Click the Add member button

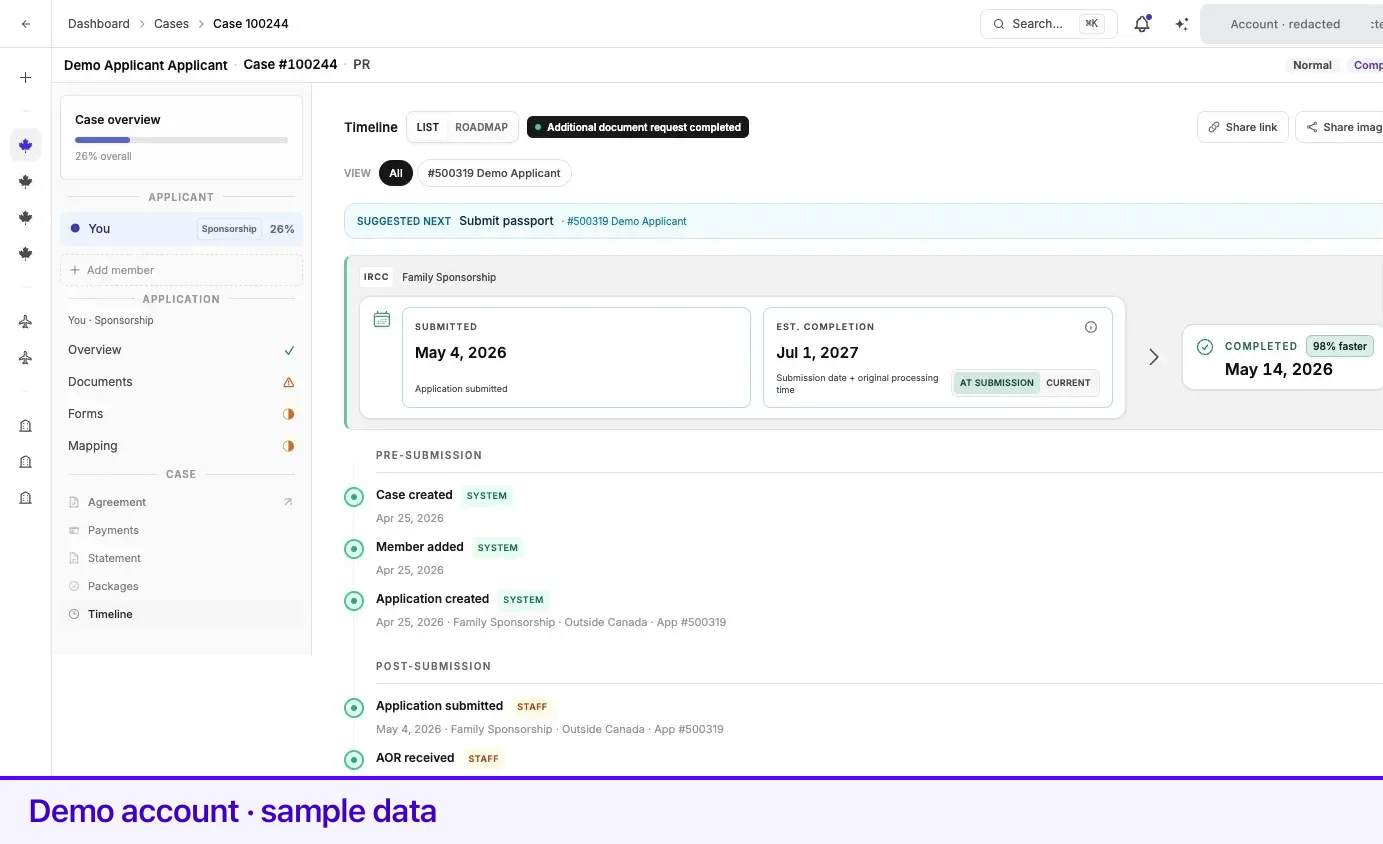coord(181,270)
